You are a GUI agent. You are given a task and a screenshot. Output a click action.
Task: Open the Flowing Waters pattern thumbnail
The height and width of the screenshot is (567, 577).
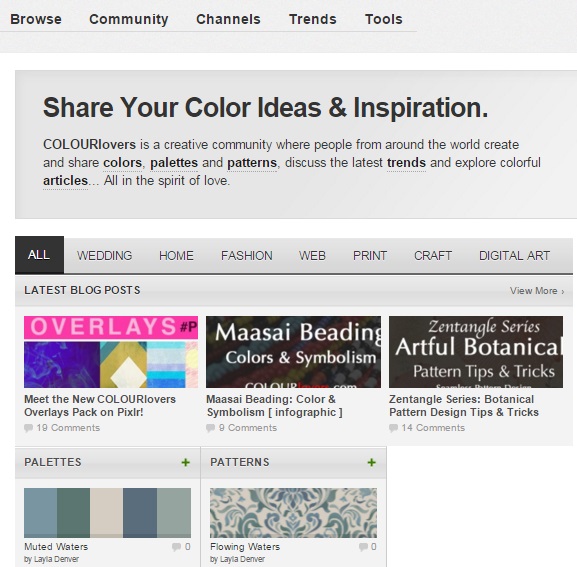(293, 513)
